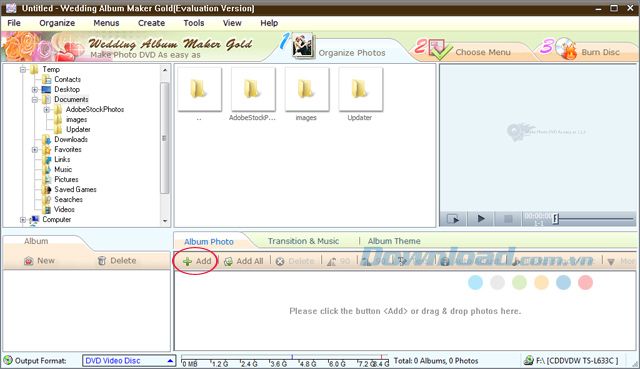The image size is (640, 369).
Task: Open the Organize menu
Action: tap(57, 23)
